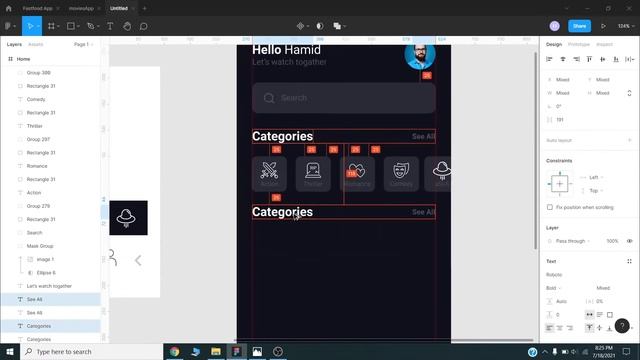Open Figma from the Windows taskbar
Image resolution: width=640 pixels, height=360 pixels.
236,351
